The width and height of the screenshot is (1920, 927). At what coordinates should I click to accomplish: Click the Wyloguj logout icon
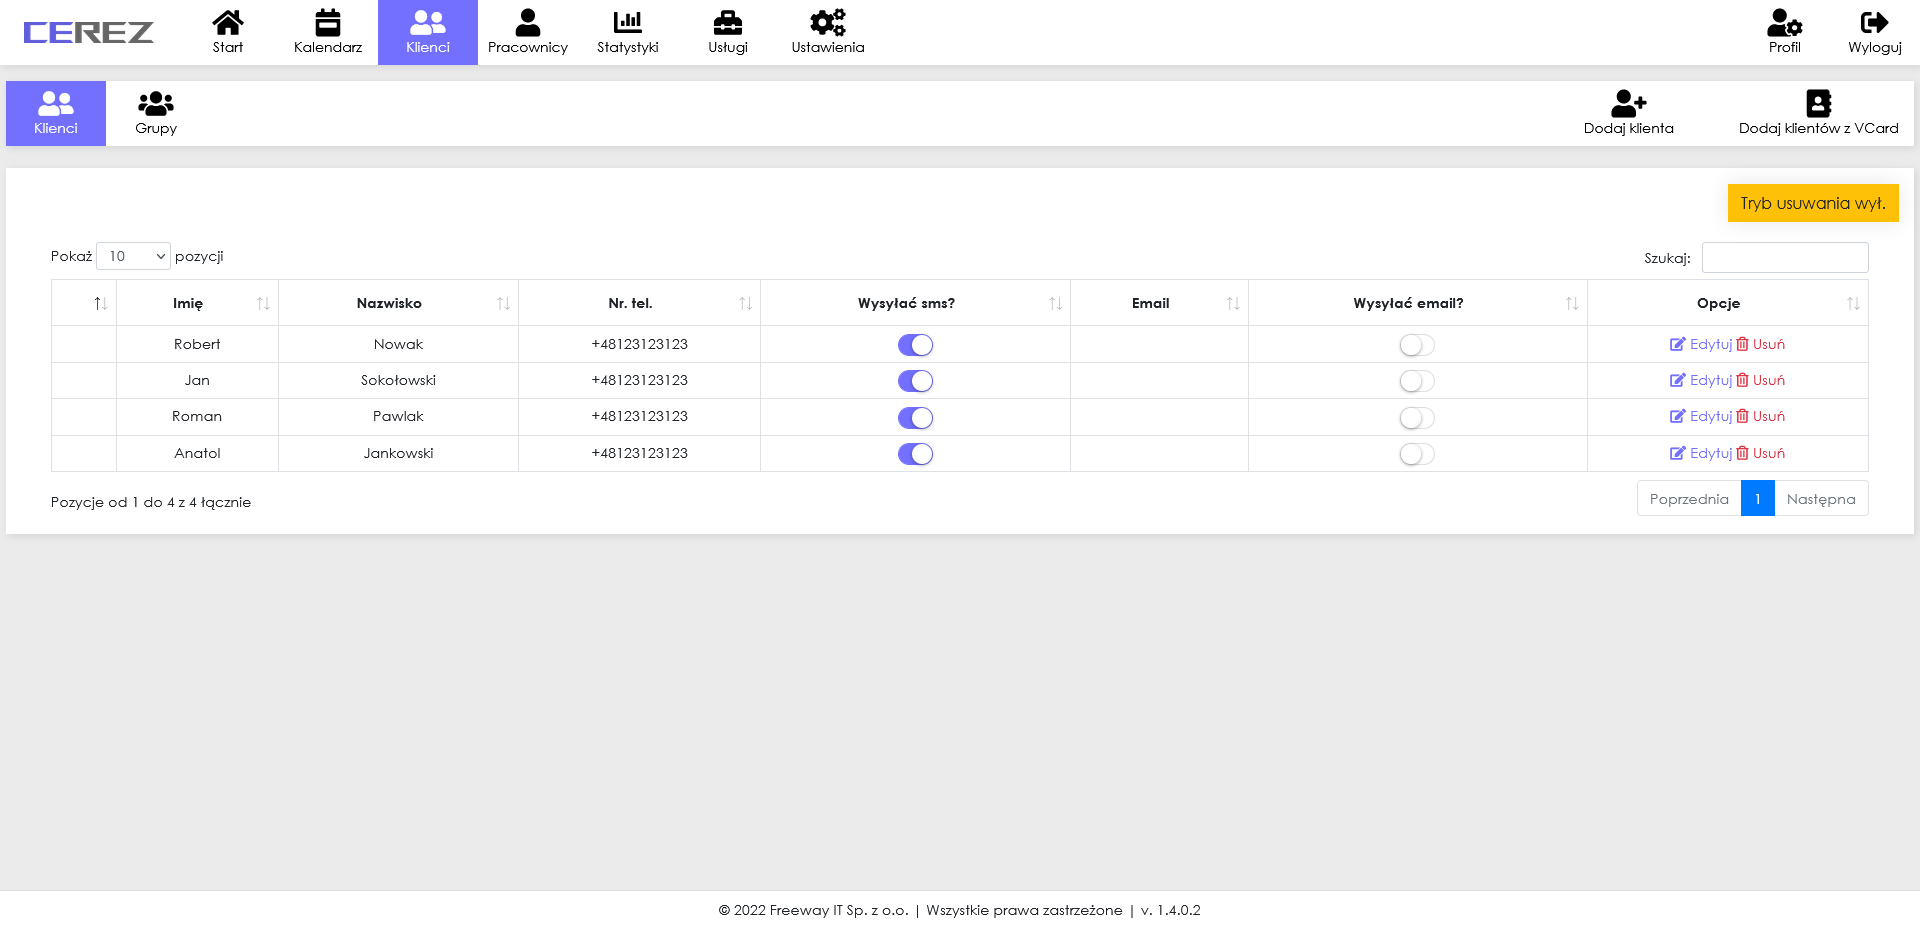[x=1874, y=22]
